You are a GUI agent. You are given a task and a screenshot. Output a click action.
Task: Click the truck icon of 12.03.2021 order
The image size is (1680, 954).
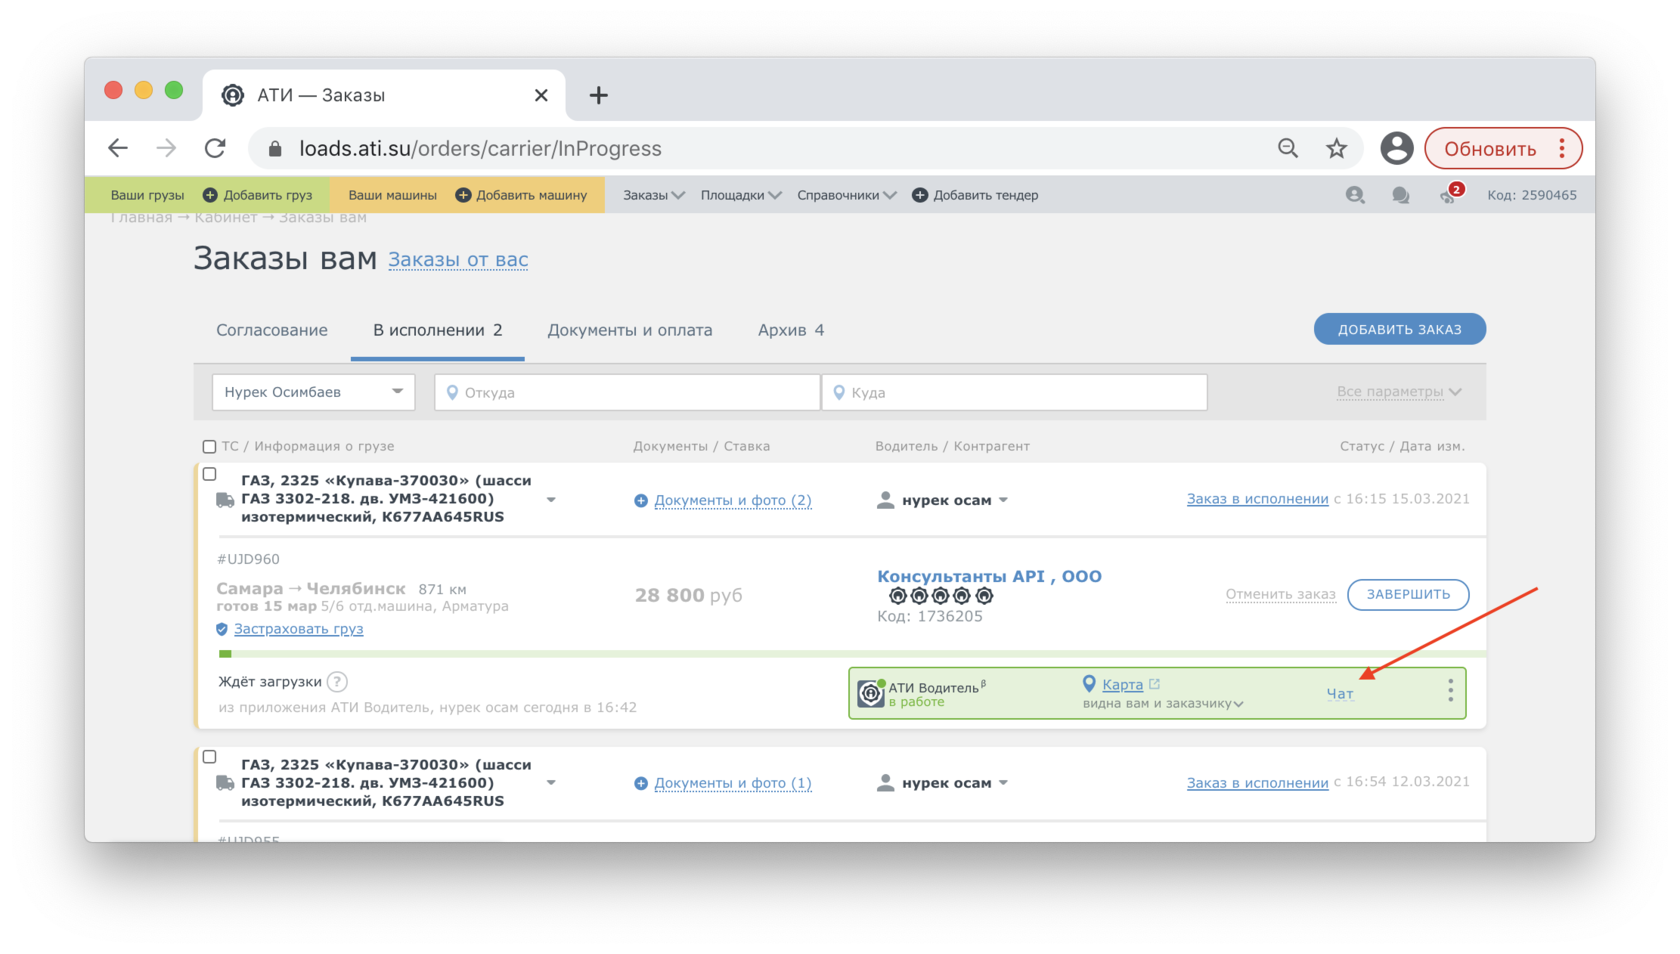coord(225,783)
